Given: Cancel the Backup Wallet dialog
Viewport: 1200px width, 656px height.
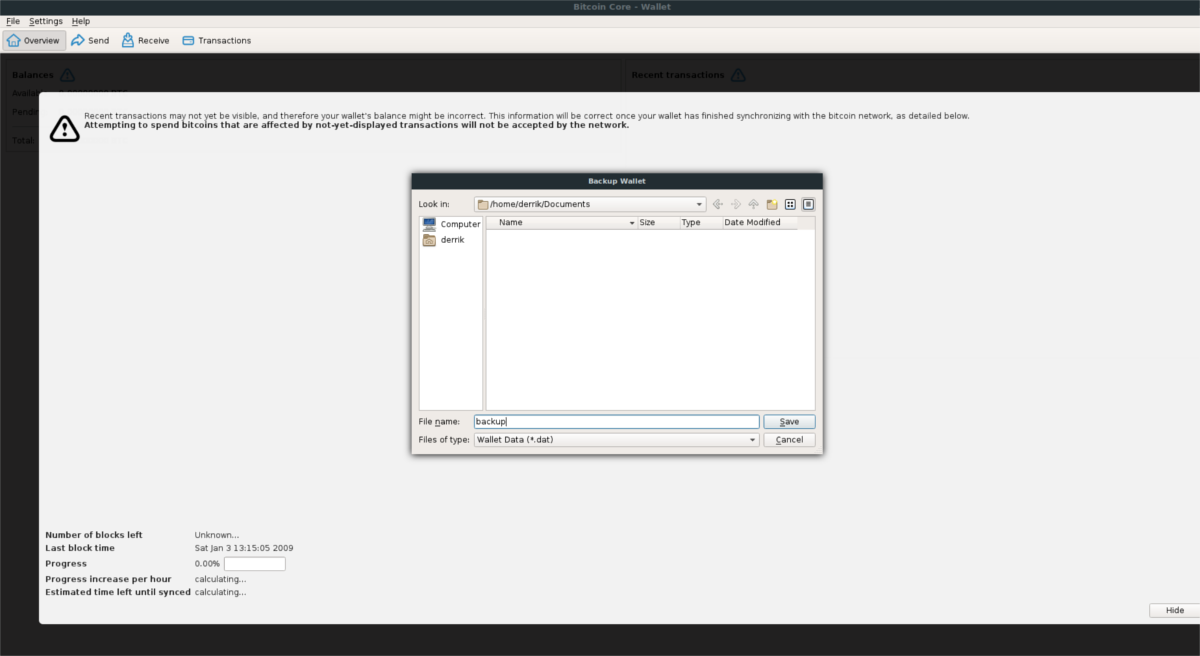Looking at the screenshot, I should (789, 440).
